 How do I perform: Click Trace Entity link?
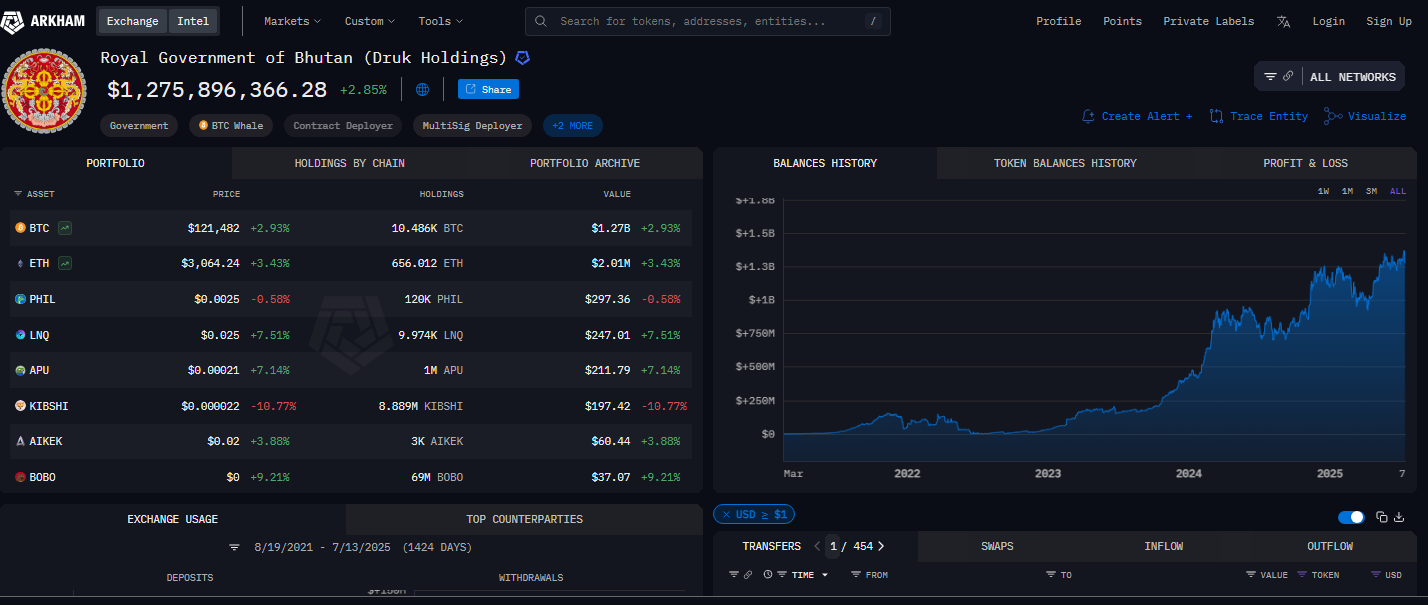pos(1259,116)
